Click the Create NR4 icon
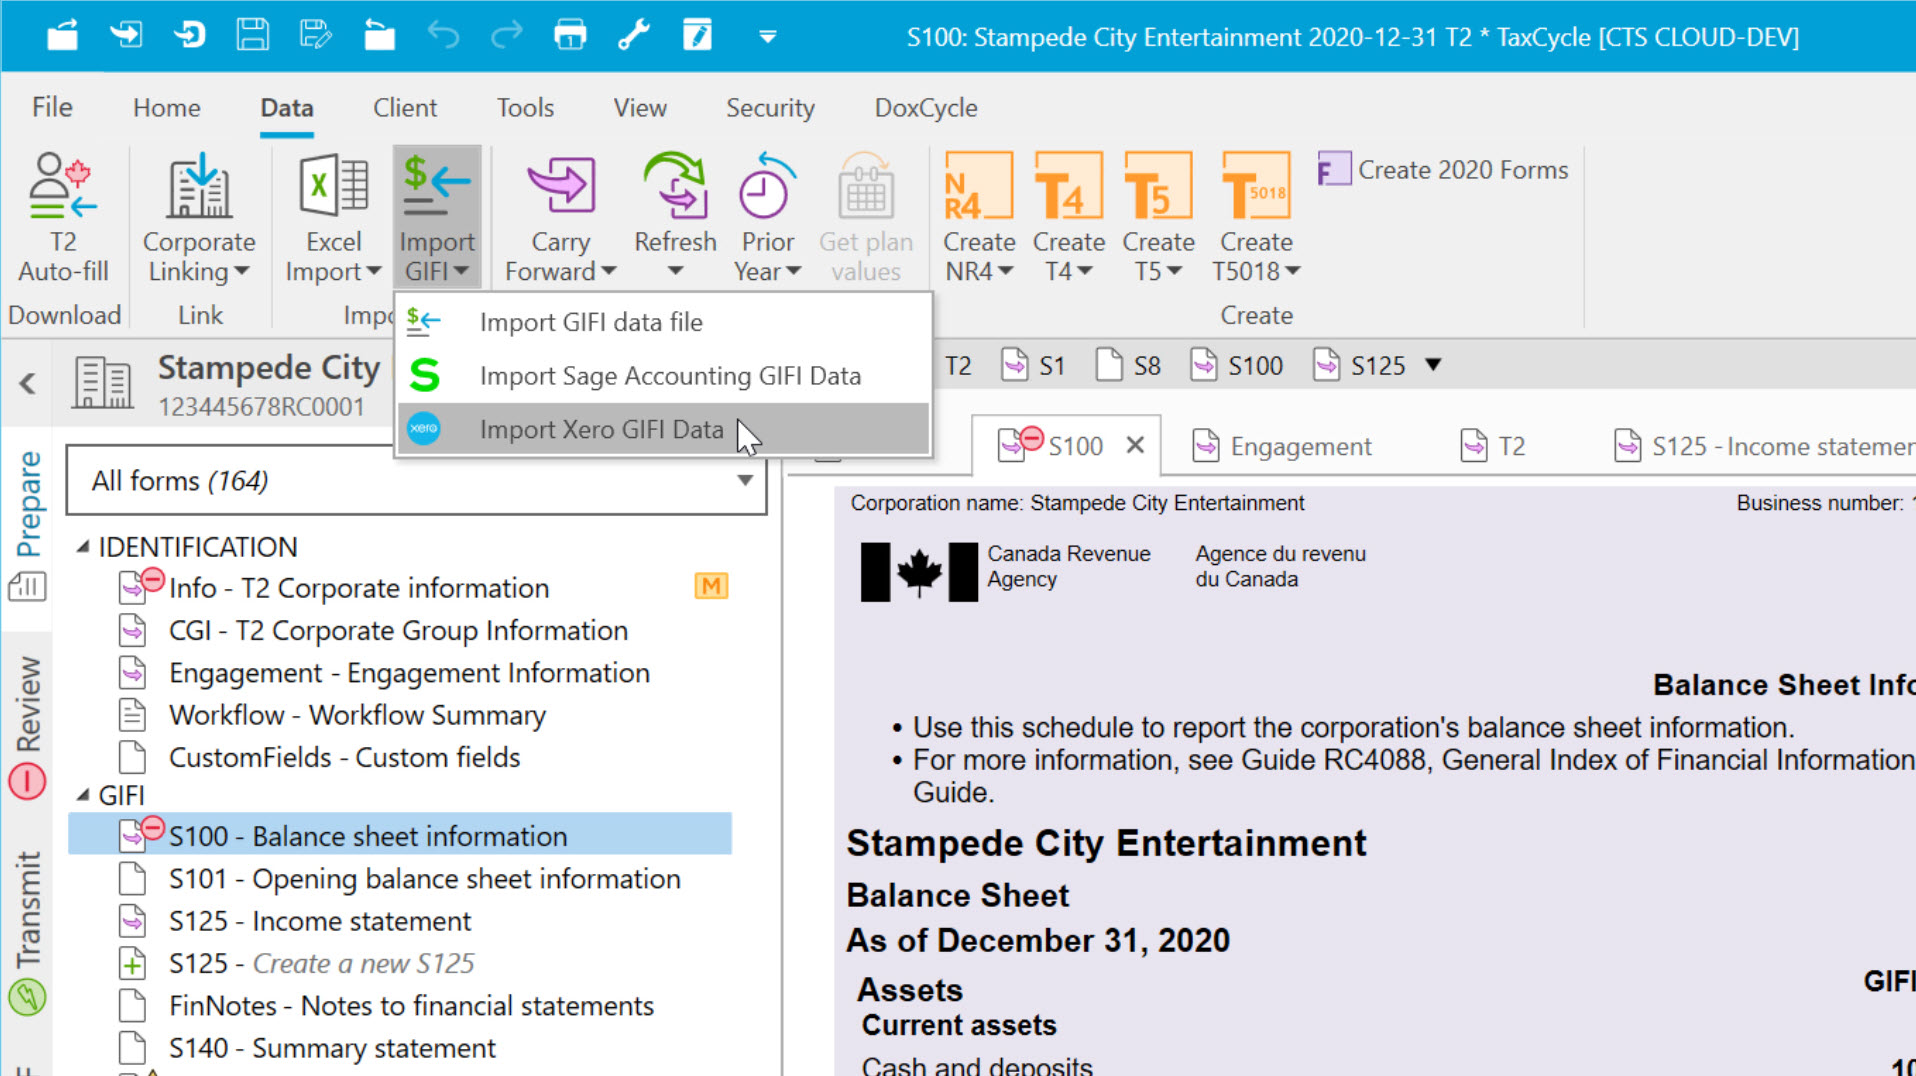Image resolution: width=1916 pixels, height=1076 pixels. [x=979, y=185]
